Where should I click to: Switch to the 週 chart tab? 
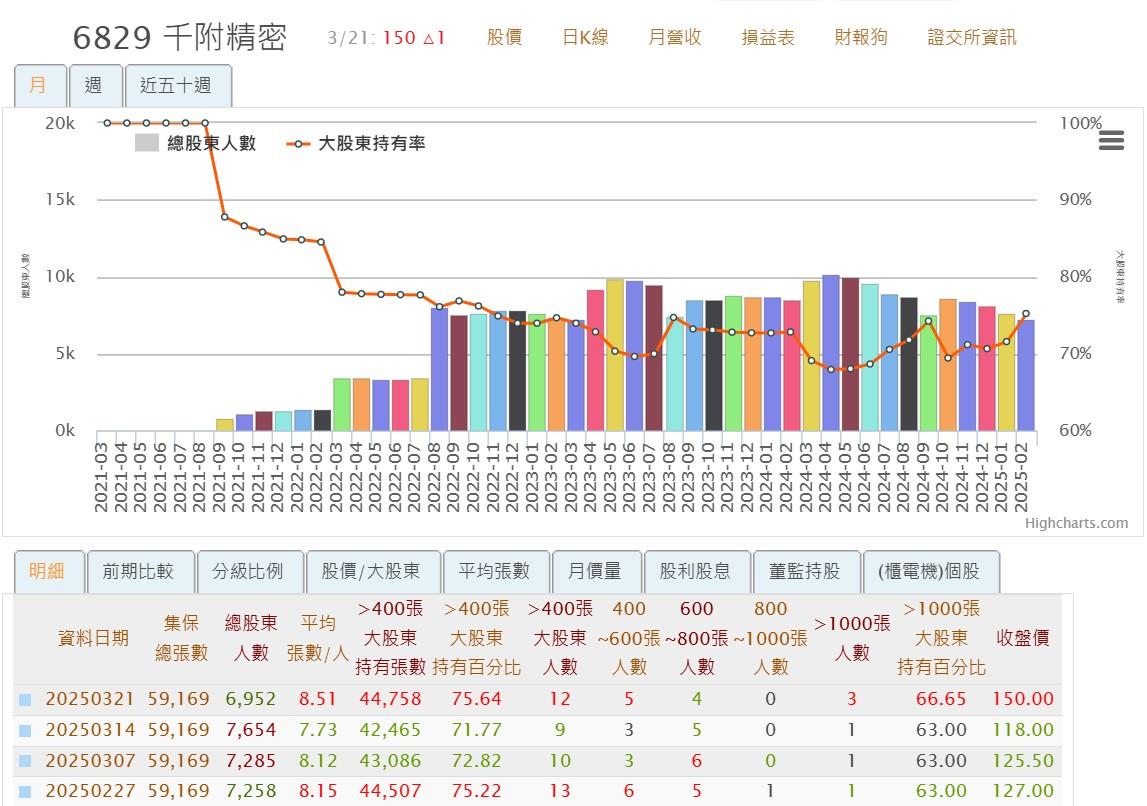click(95, 86)
